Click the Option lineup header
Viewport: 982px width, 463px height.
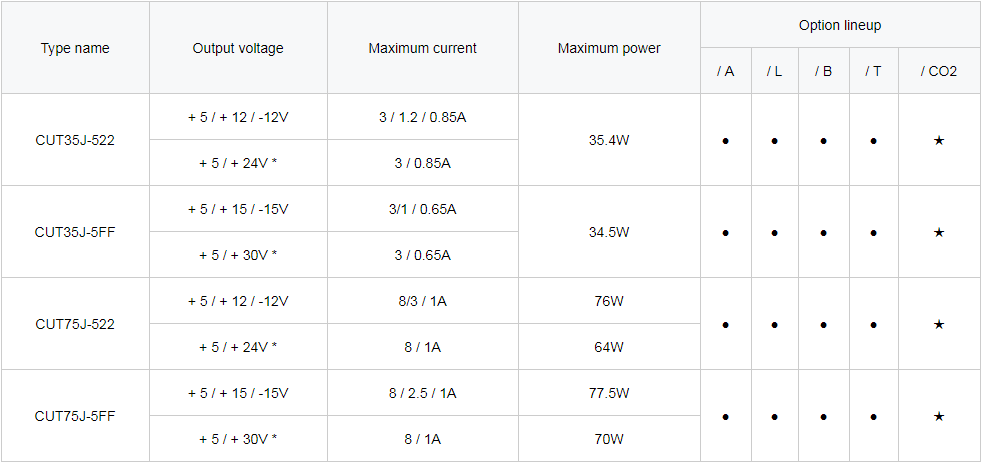pos(840,26)
